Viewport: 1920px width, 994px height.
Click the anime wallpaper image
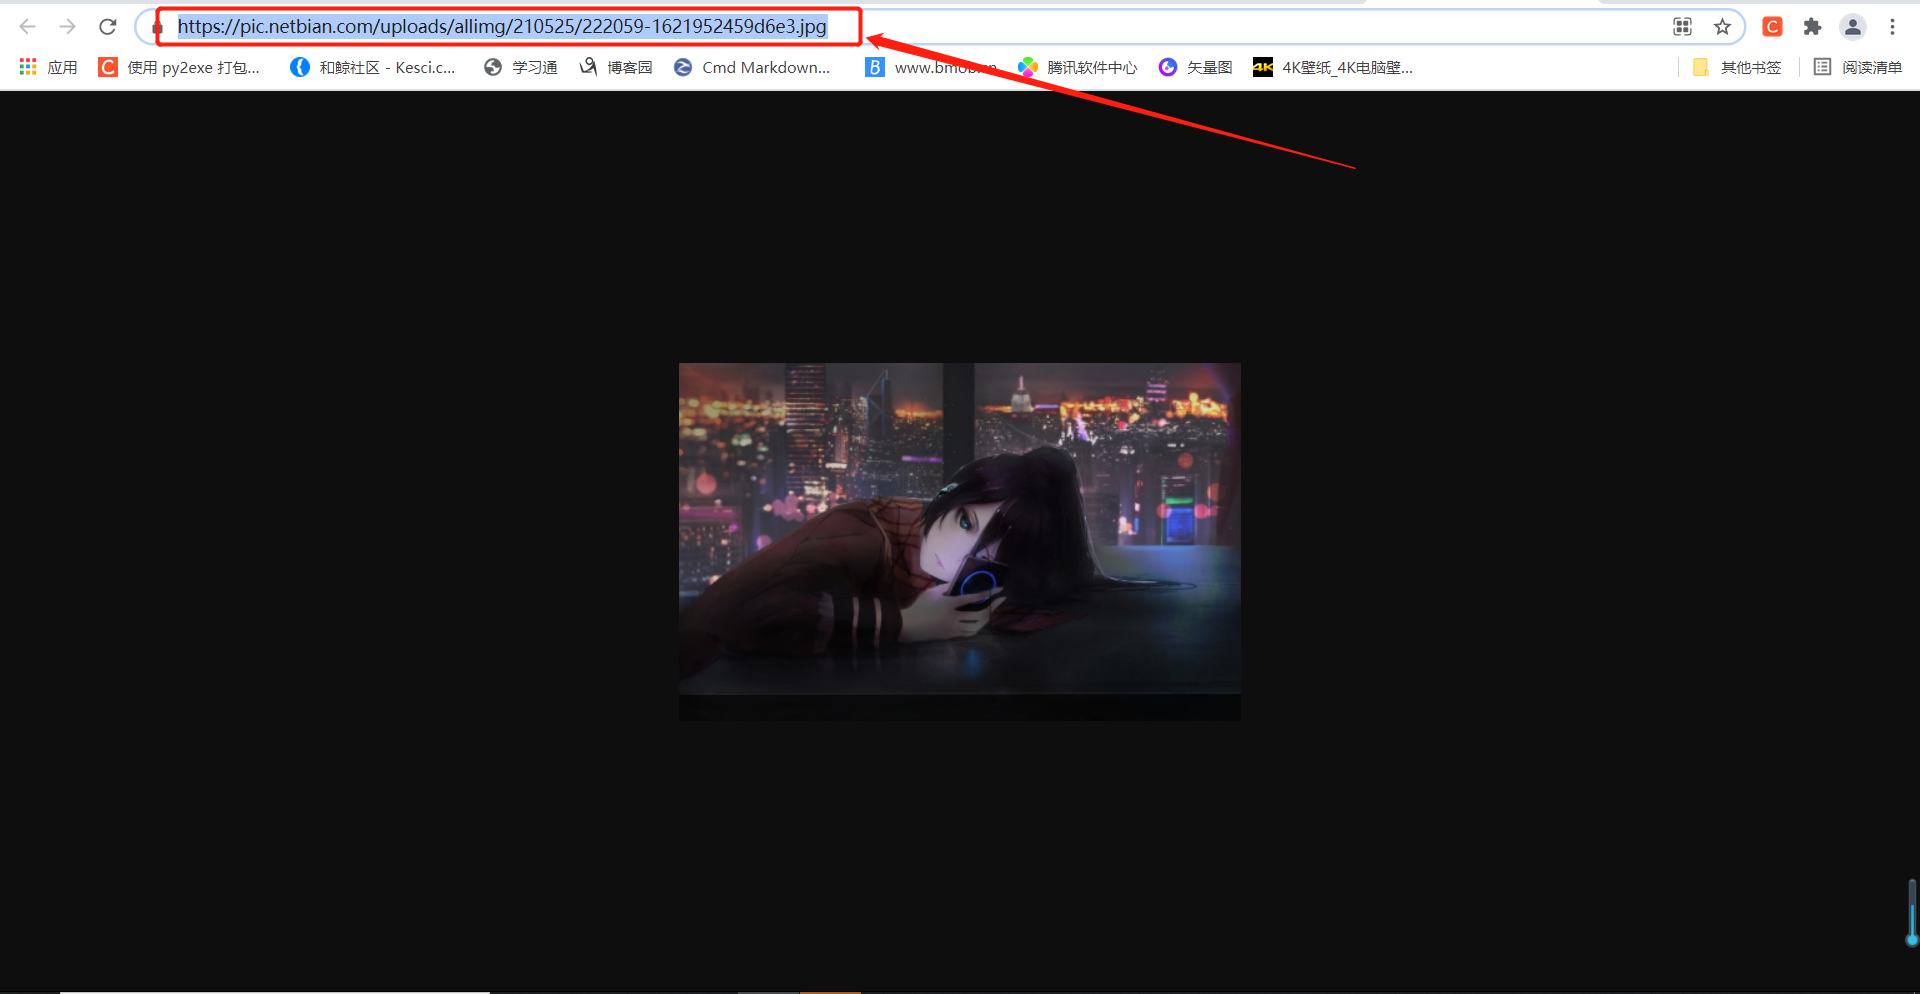coord(960,541)
